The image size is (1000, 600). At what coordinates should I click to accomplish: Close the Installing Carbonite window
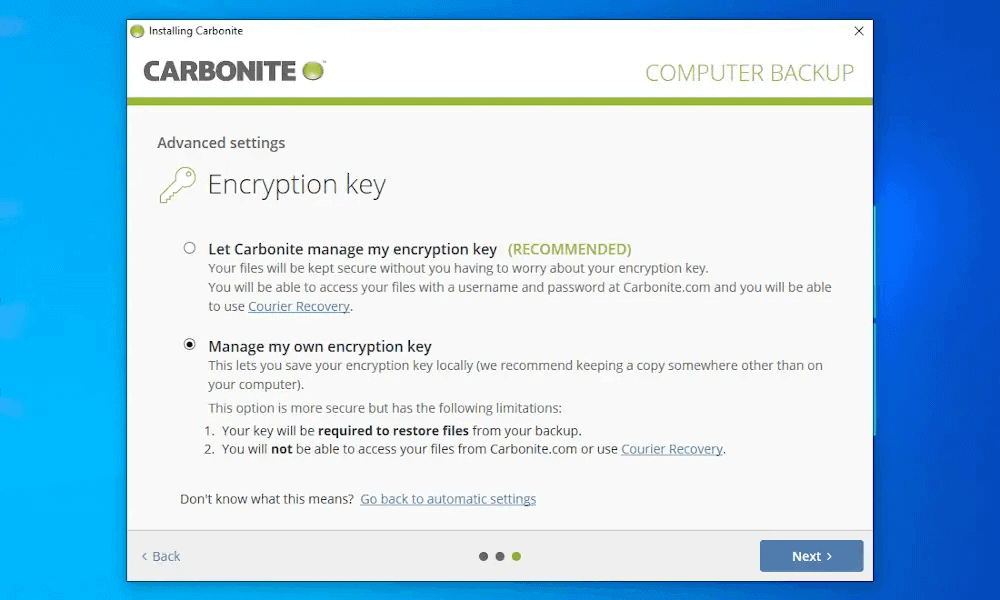pos(858,31)
